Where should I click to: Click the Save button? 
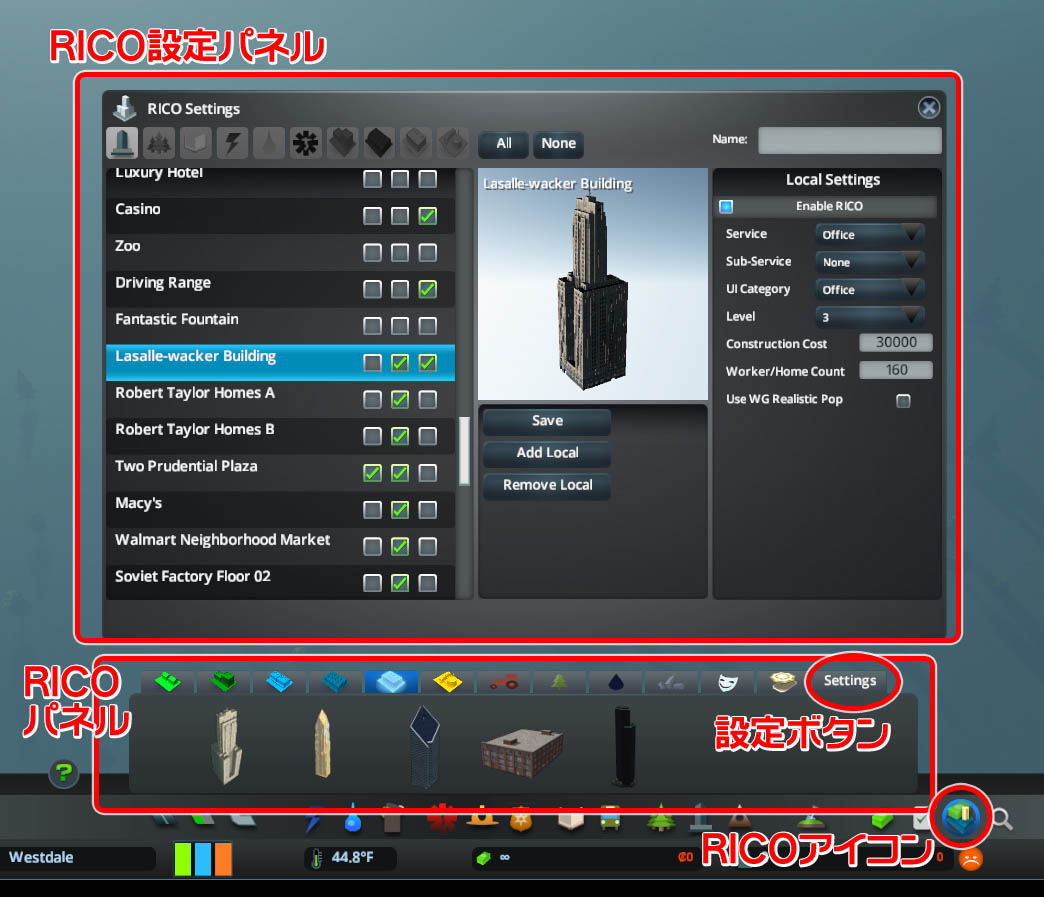[x=547, y=421]
